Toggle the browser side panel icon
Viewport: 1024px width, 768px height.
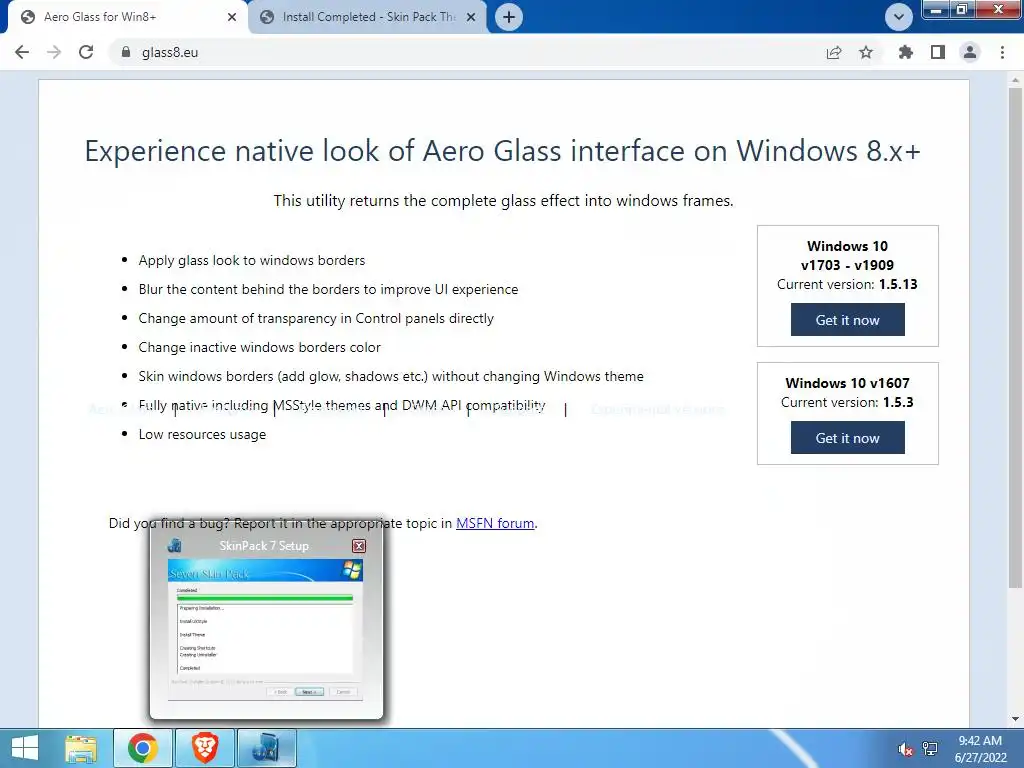[x=938, y=52]
